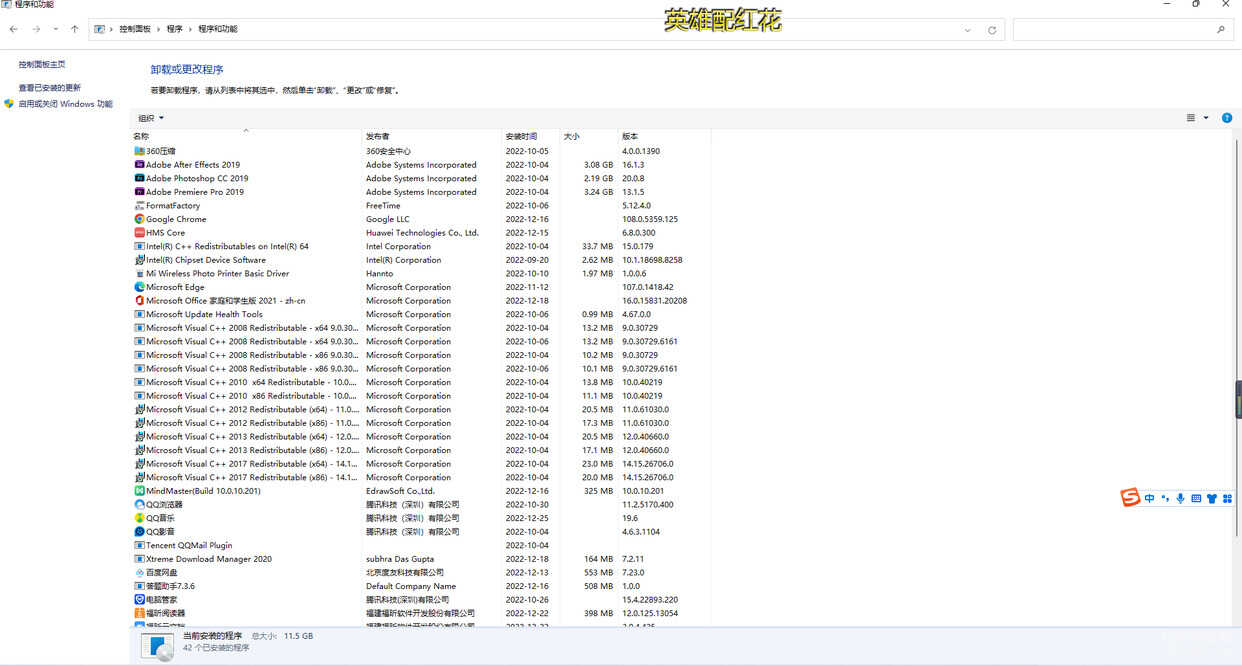The width and height of the screenshot is (1242, 666).
Task: Click the 控制面板 breadcrumb
Action: pos(135,29)
